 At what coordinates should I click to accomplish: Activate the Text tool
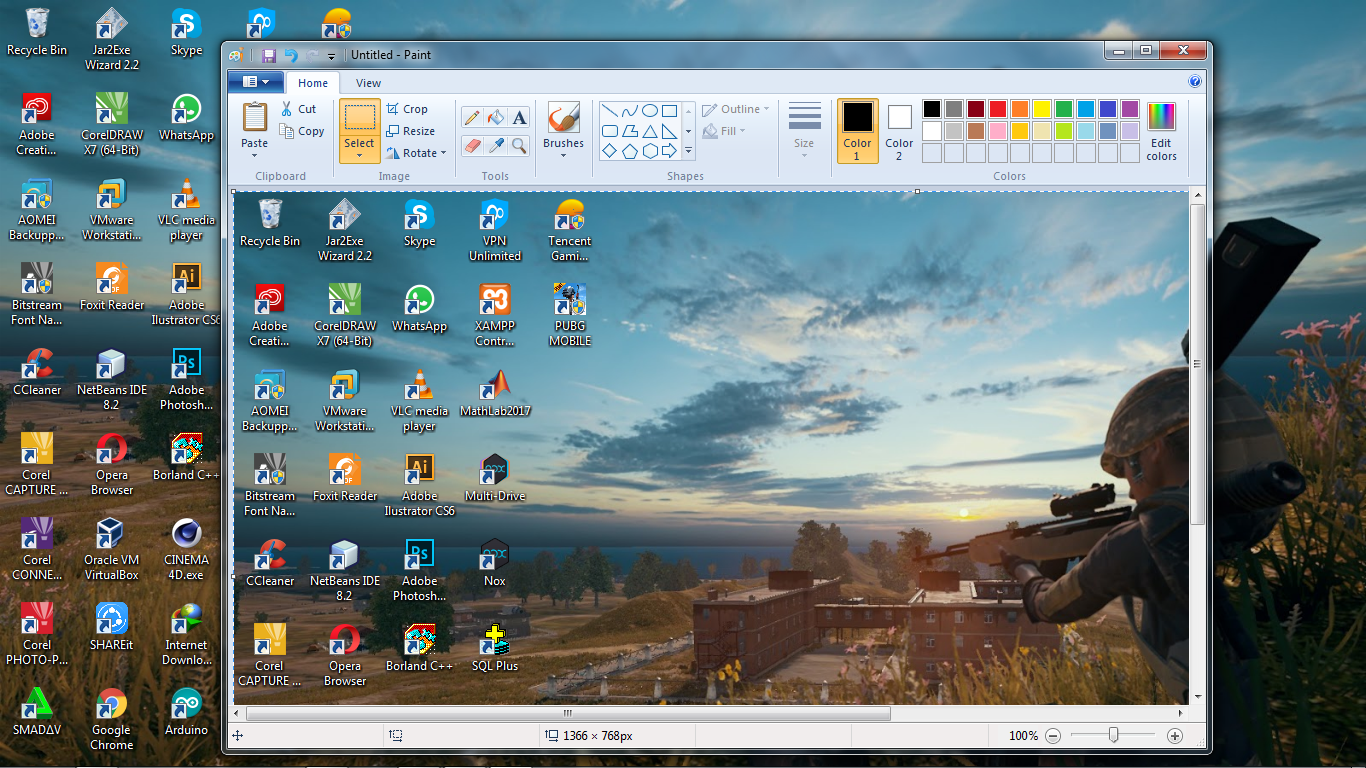519,117
